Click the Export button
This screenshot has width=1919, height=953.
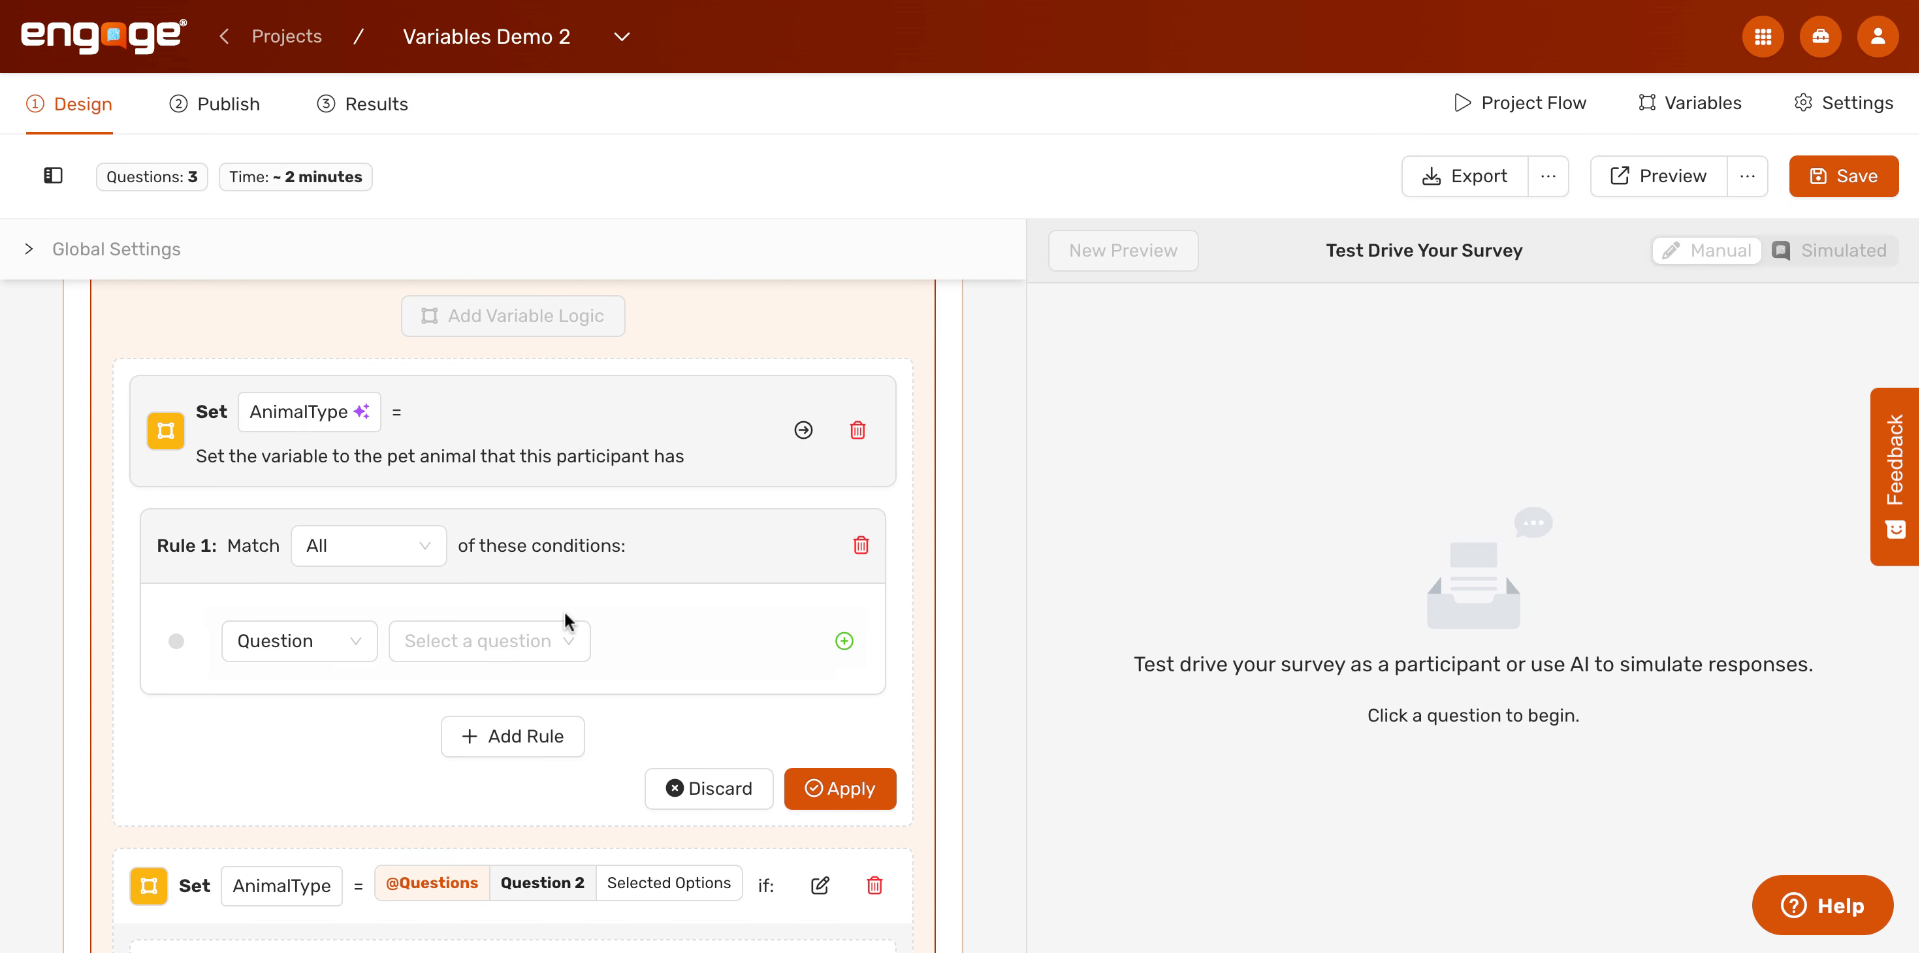click(1465, 176)
